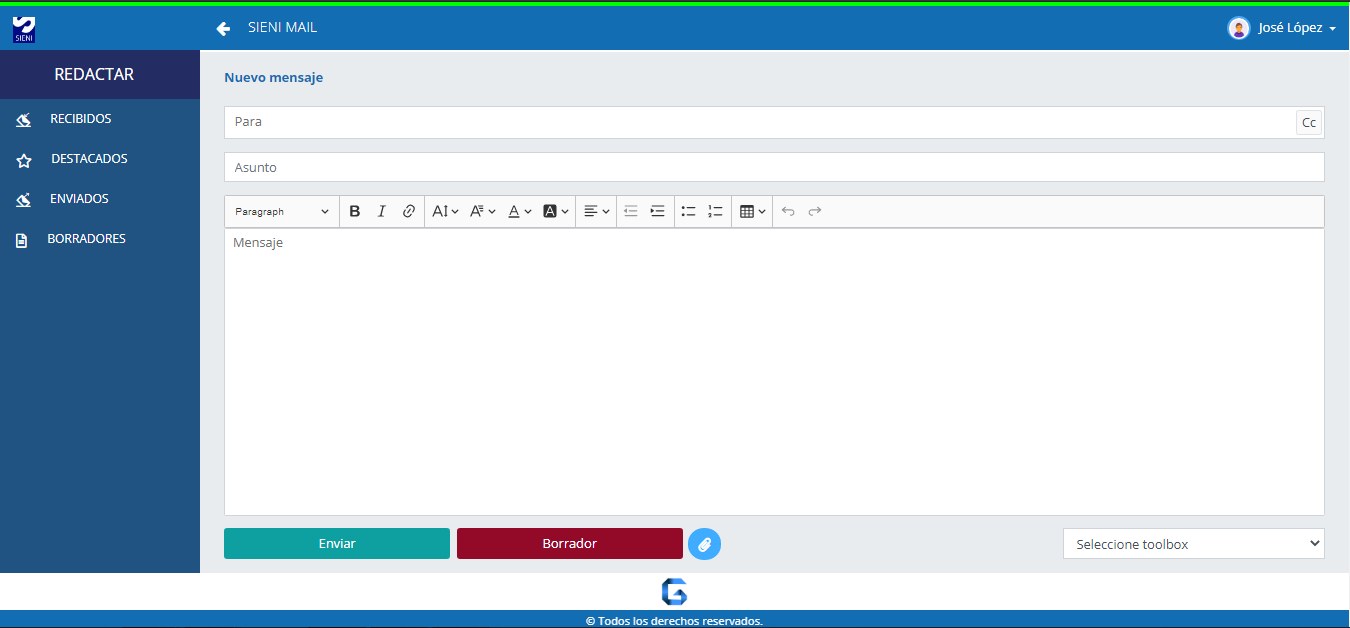1350x628 pixels.
Task: Click the SIENI logo in the header
Action: pos(24,29)
